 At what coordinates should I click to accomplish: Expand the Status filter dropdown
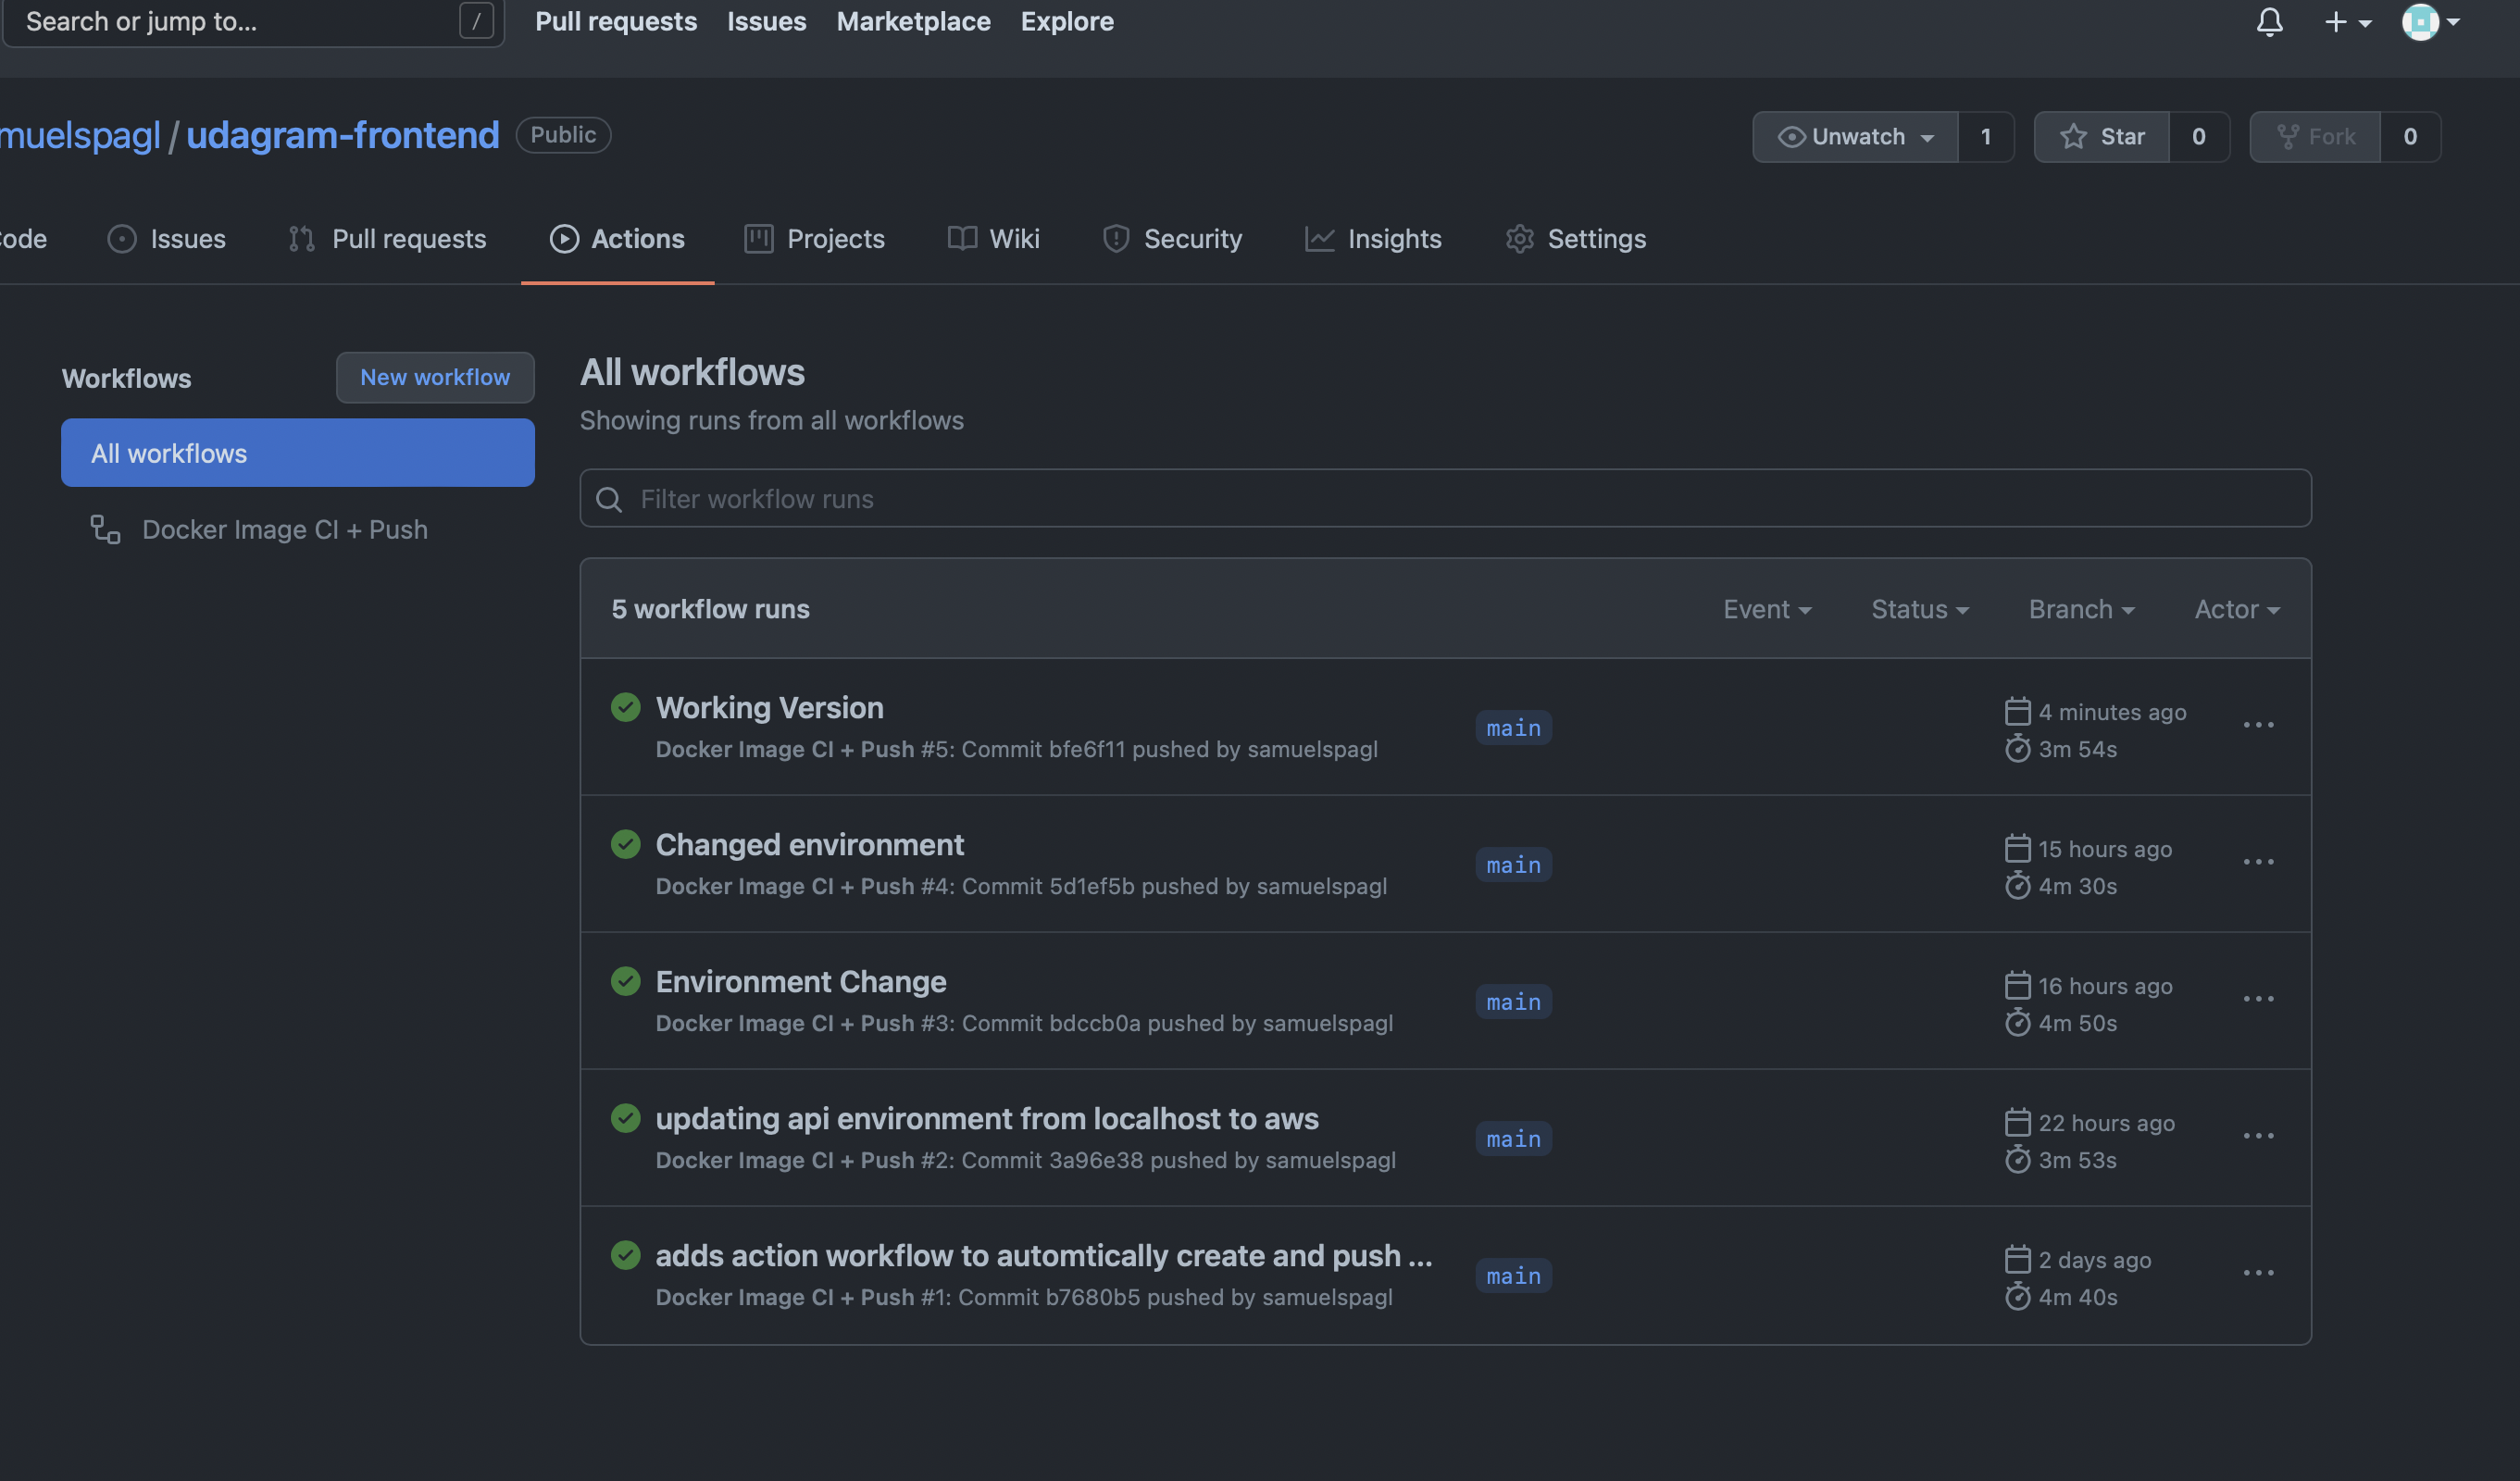pyautogui.click(x=1919, y=609)
